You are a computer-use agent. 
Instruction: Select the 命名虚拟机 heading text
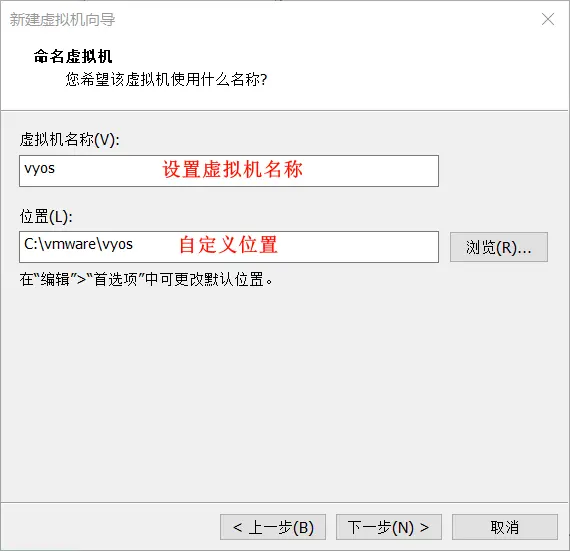point(73,56)
